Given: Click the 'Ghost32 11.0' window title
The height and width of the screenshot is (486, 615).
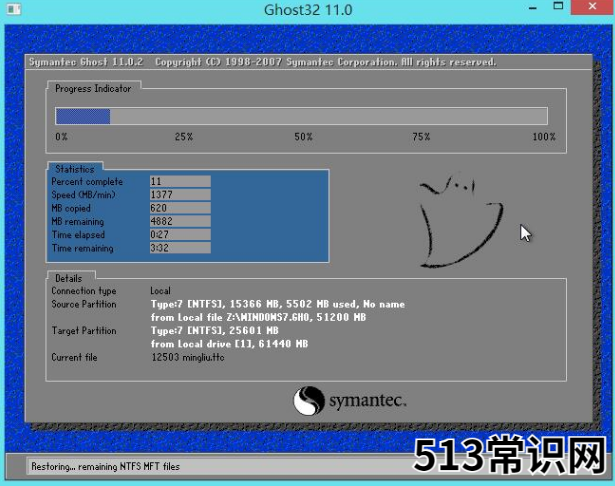Looking at the screenshot, I should (x=308, y=10).
